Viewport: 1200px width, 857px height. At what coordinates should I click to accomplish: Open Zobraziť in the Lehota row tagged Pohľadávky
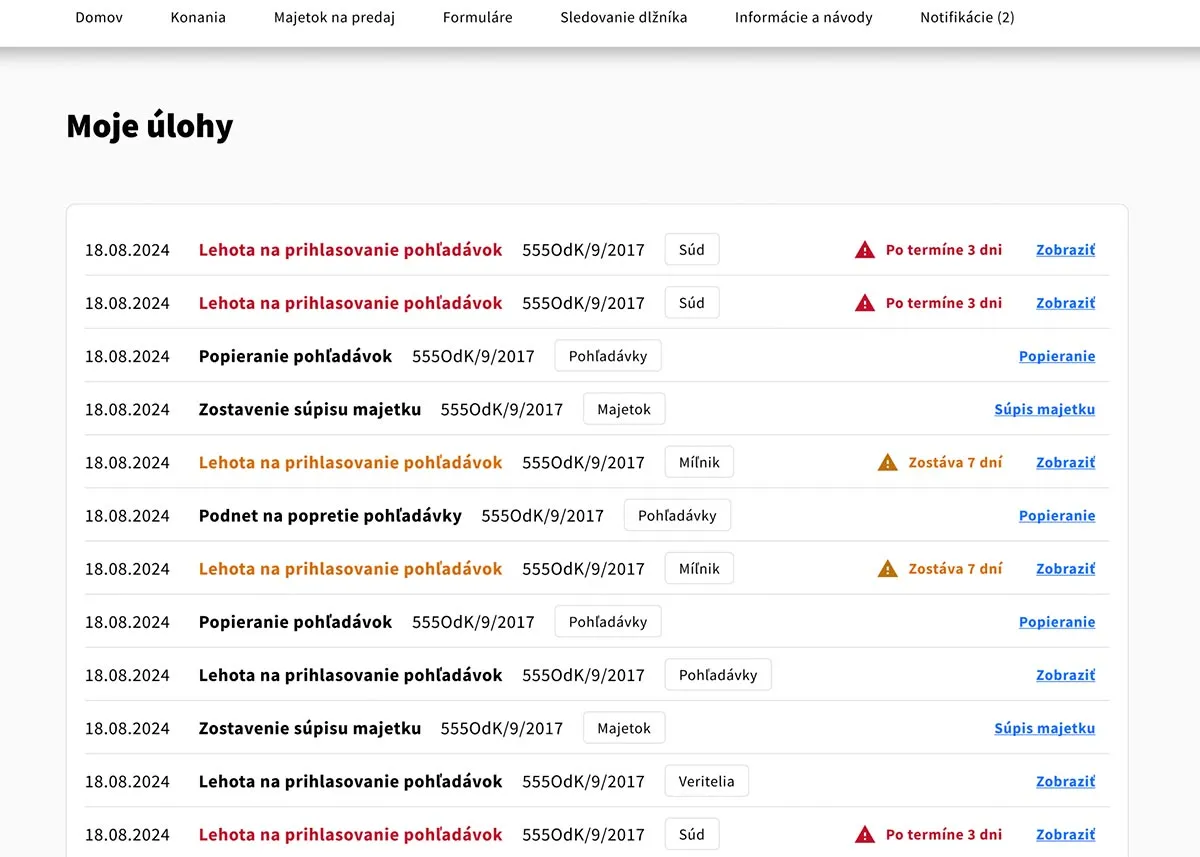coord(1066,675)
